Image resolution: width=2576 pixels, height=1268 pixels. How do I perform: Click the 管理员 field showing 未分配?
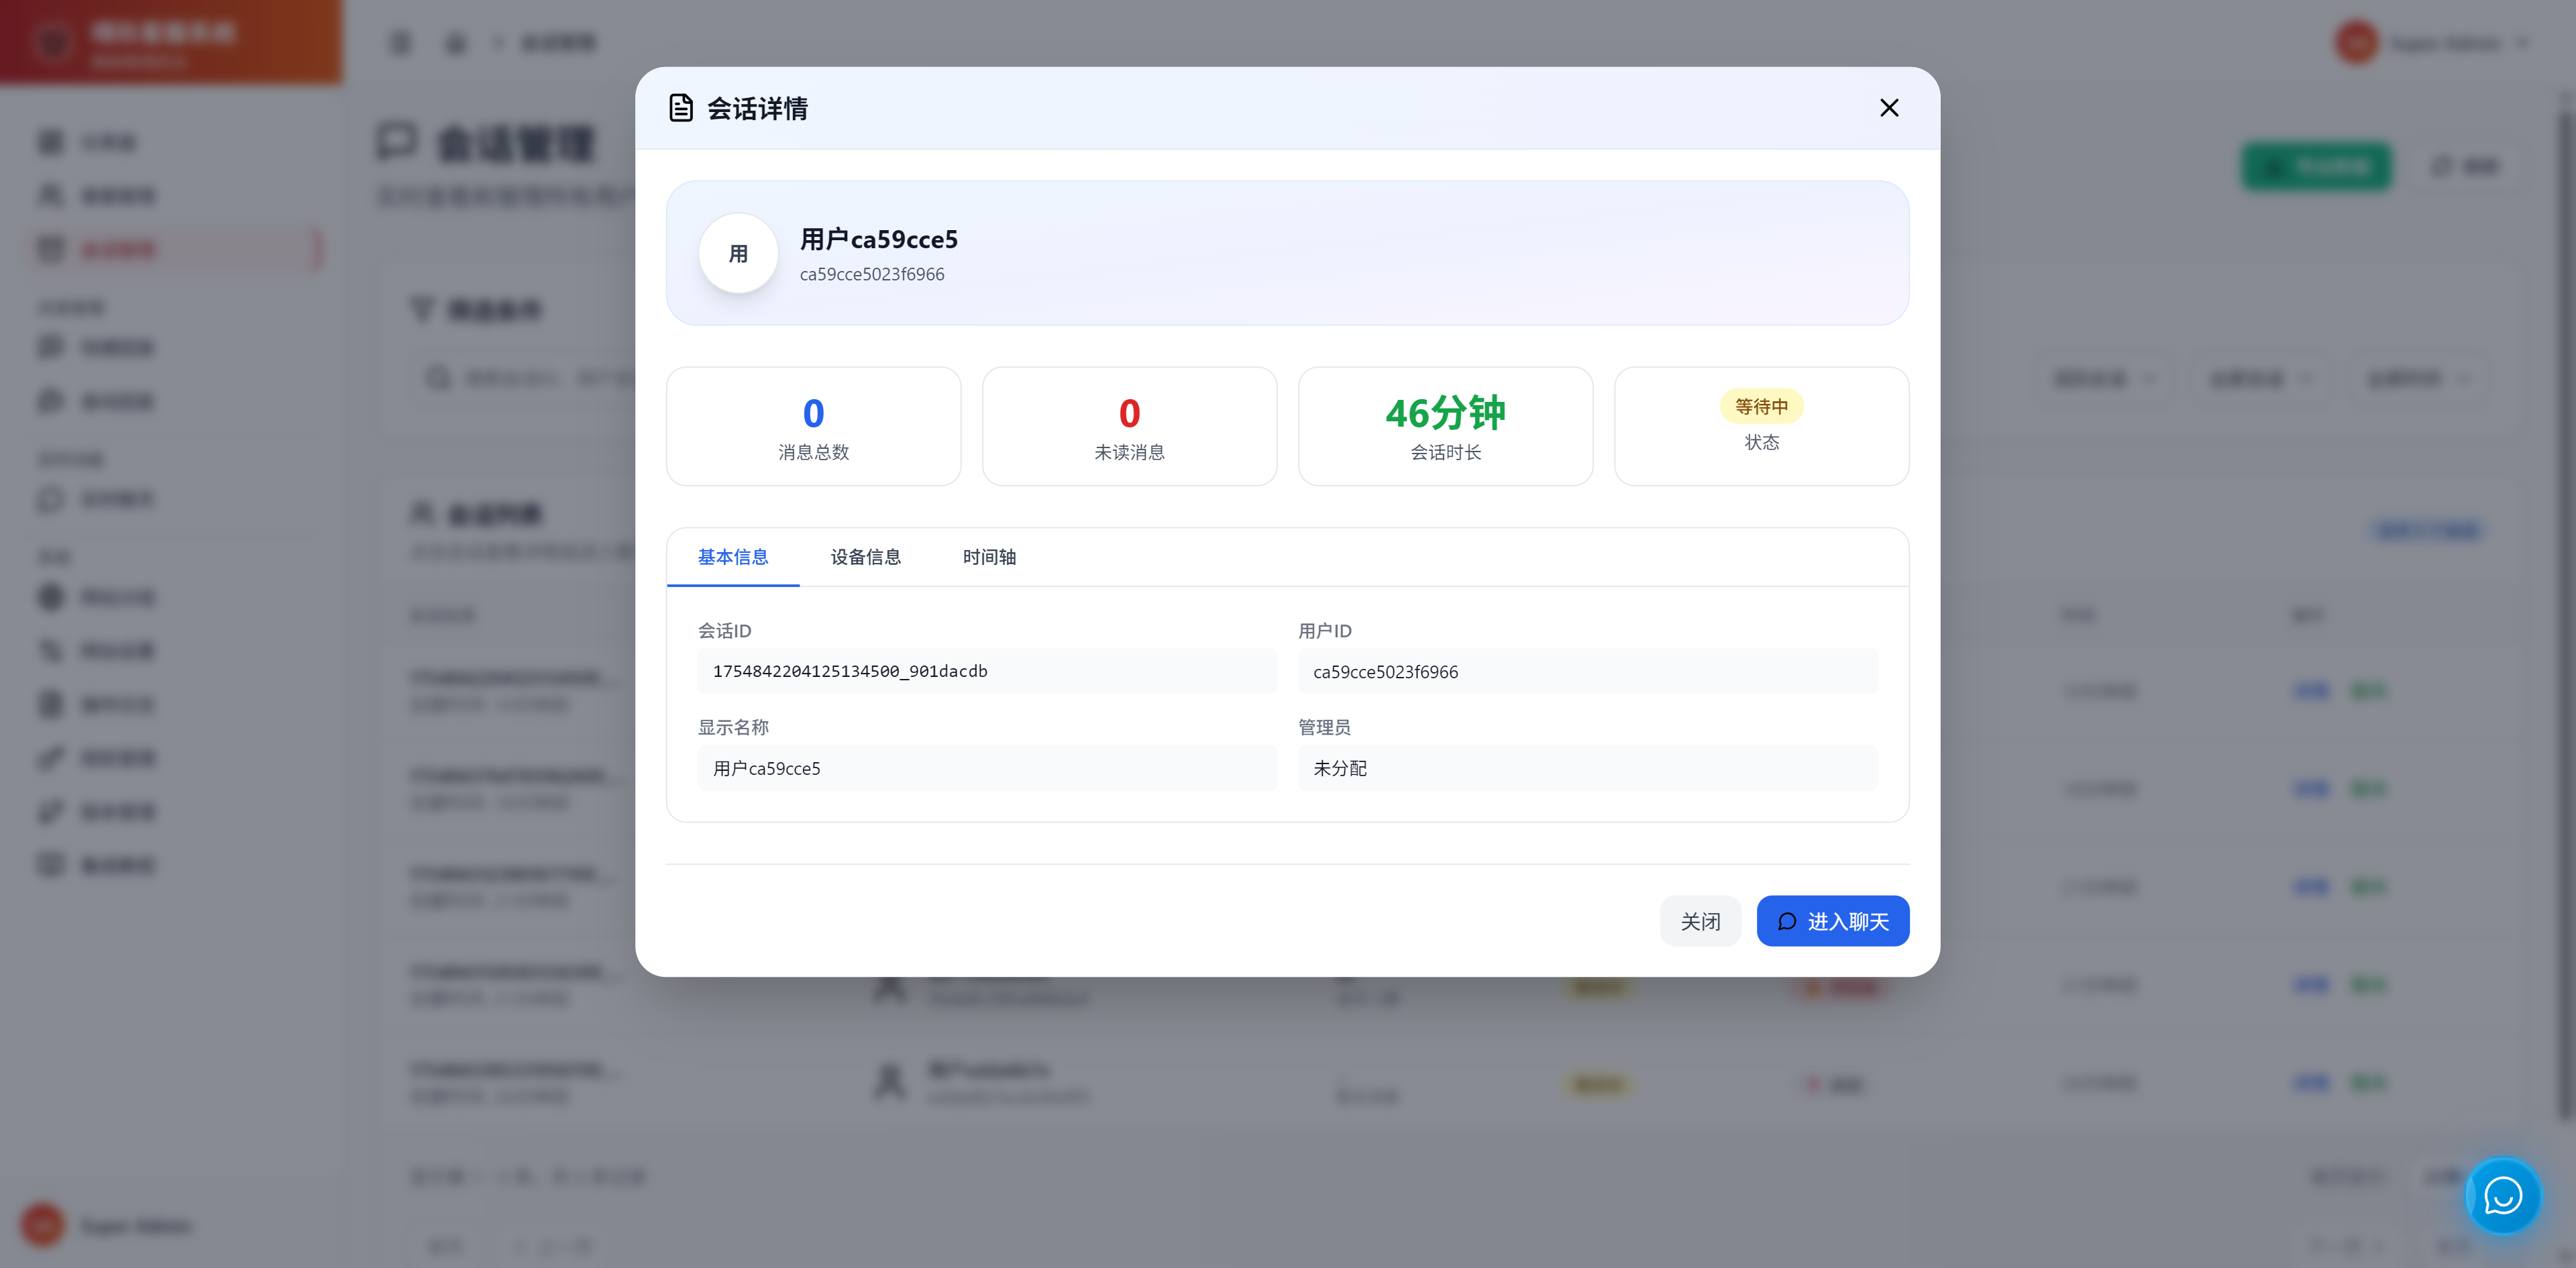1587,768
